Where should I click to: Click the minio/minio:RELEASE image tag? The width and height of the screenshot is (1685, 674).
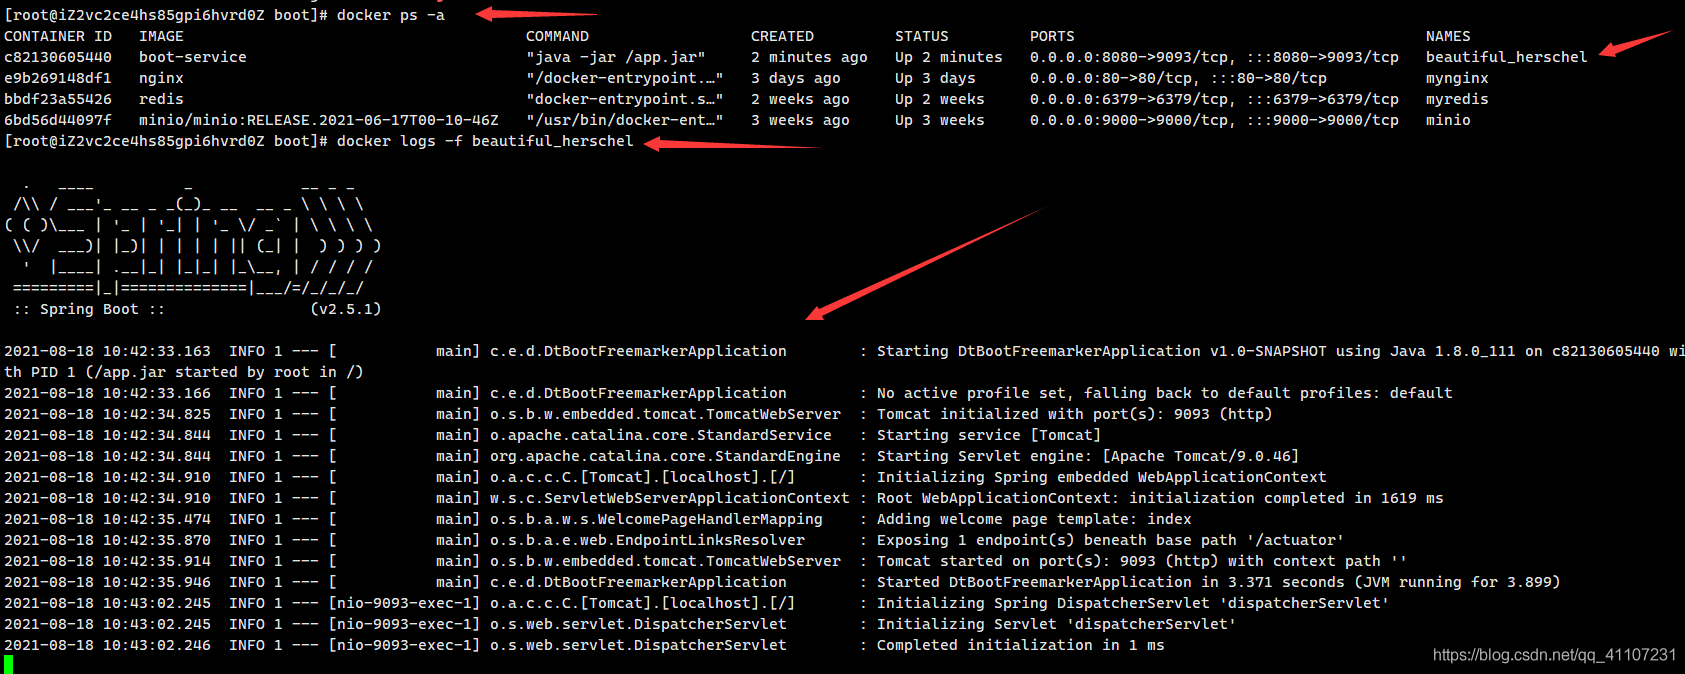pyautogui.click(x=319, y=120)
